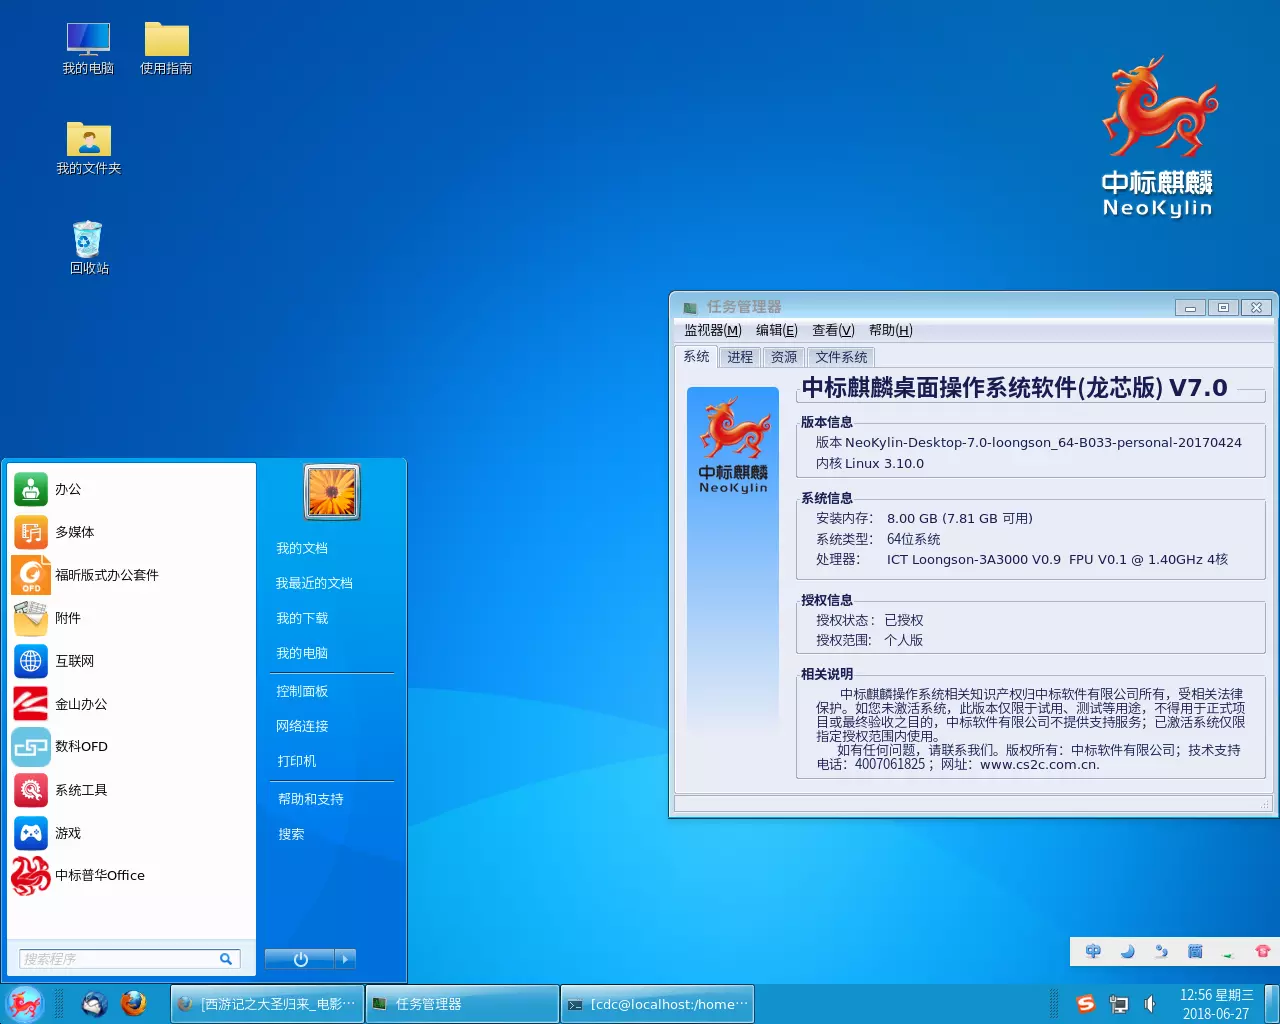Open the 帮助(H) menu in 任务管理器
The image size is (1280, 1024).
click(891, 330)
